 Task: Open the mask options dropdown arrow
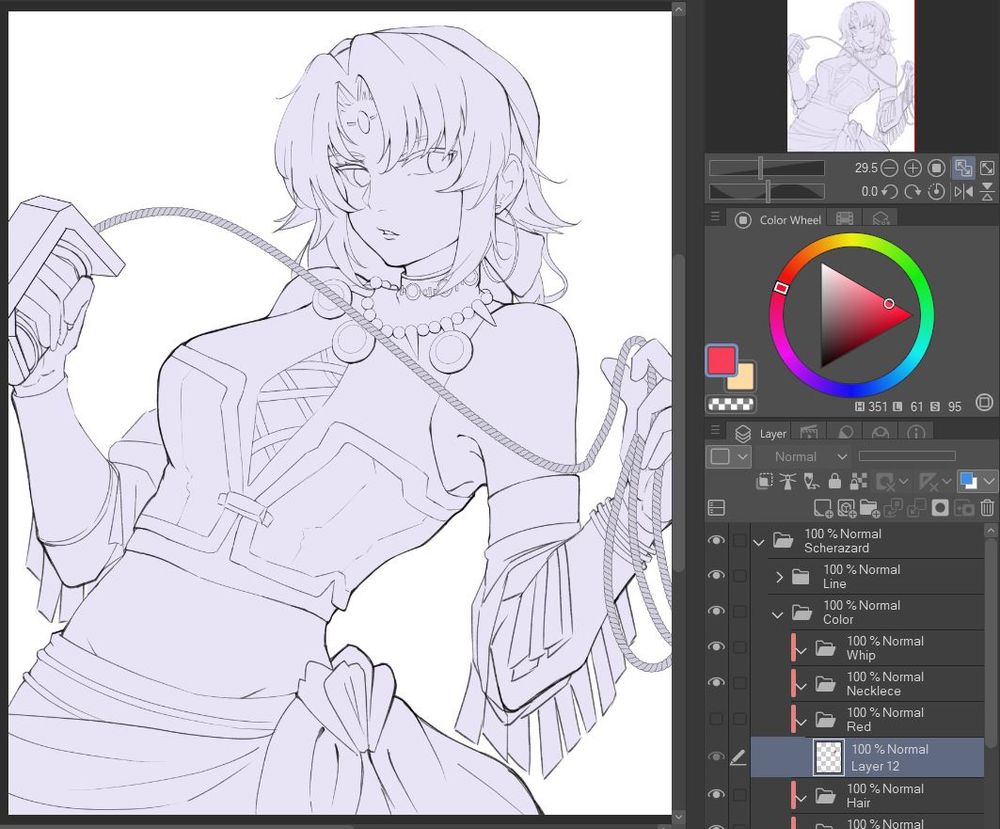pyautogui.click(x=903, y=481)
